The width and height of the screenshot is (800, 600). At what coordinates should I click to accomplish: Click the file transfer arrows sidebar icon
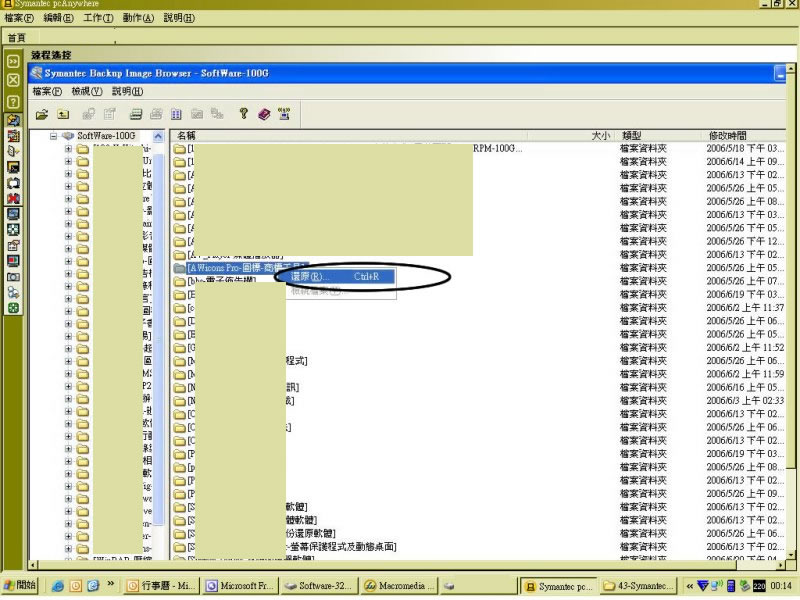click(x=13, y=120)
